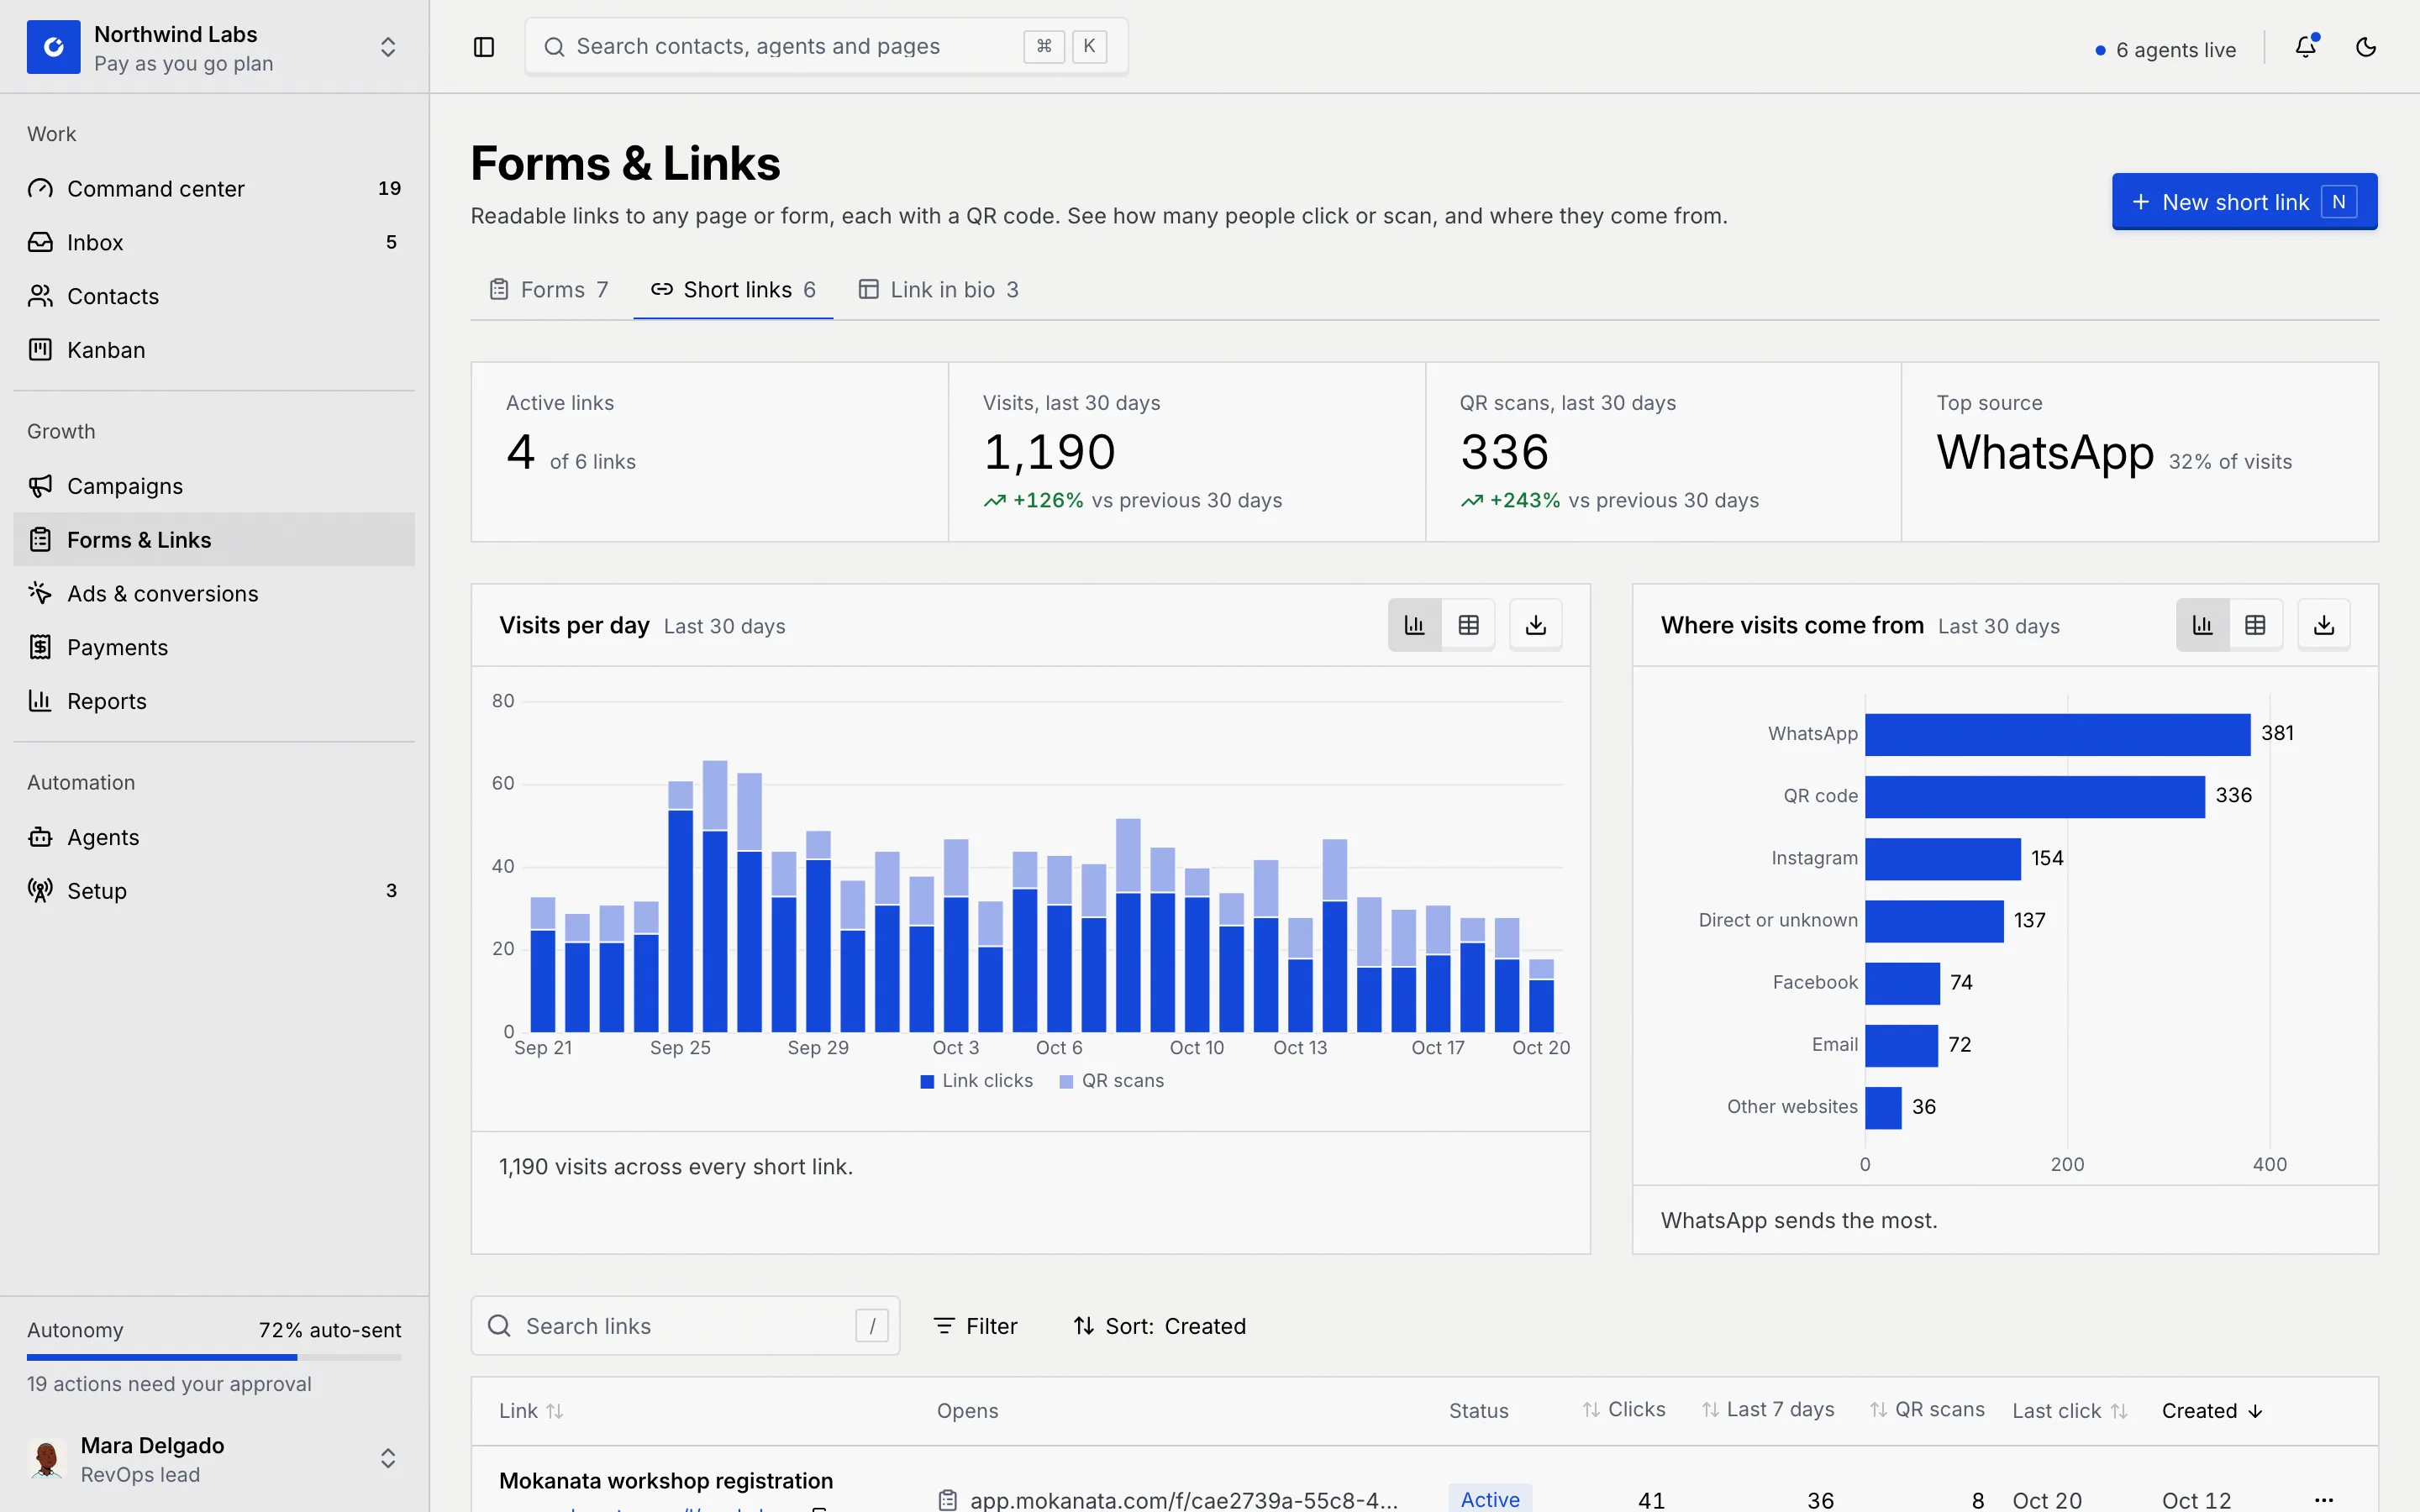Show Visits per day as table
This screenshot has height=1512, width=2420.
coord(1468,625)
